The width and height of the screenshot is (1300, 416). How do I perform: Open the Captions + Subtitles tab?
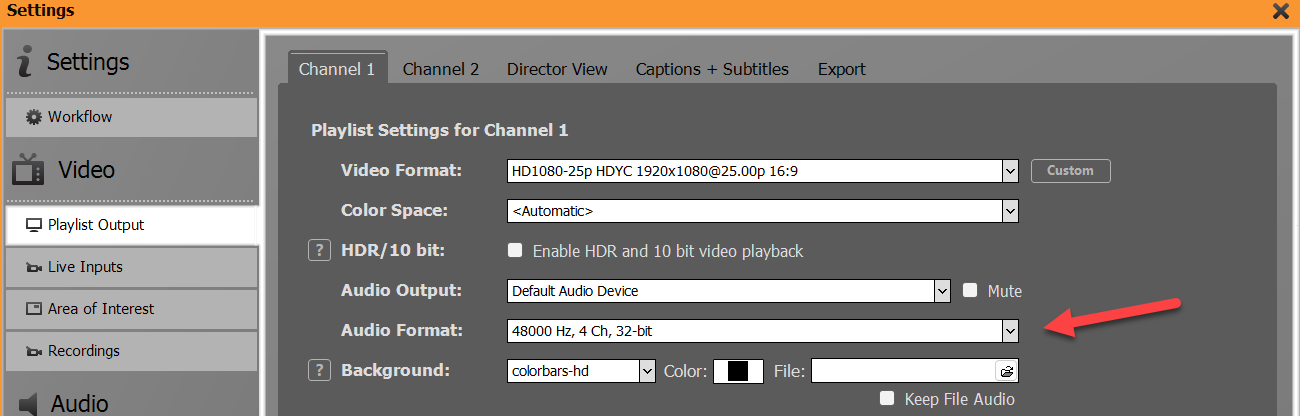712,69
